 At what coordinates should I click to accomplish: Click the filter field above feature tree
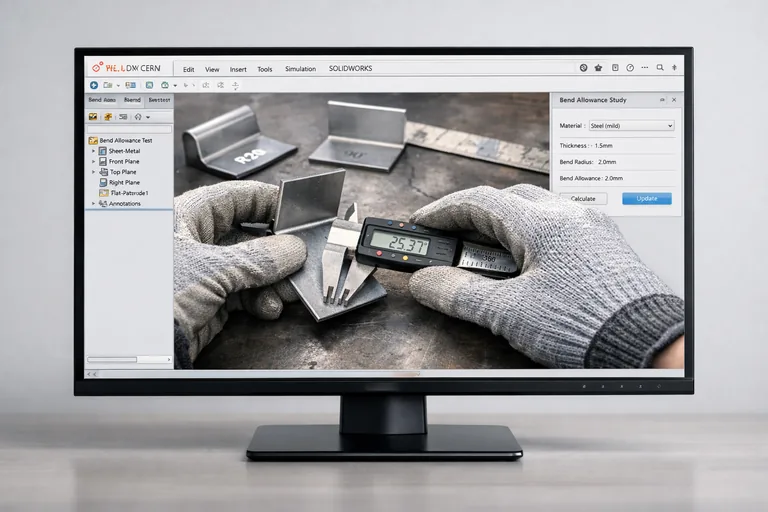(x=129, y=129)
